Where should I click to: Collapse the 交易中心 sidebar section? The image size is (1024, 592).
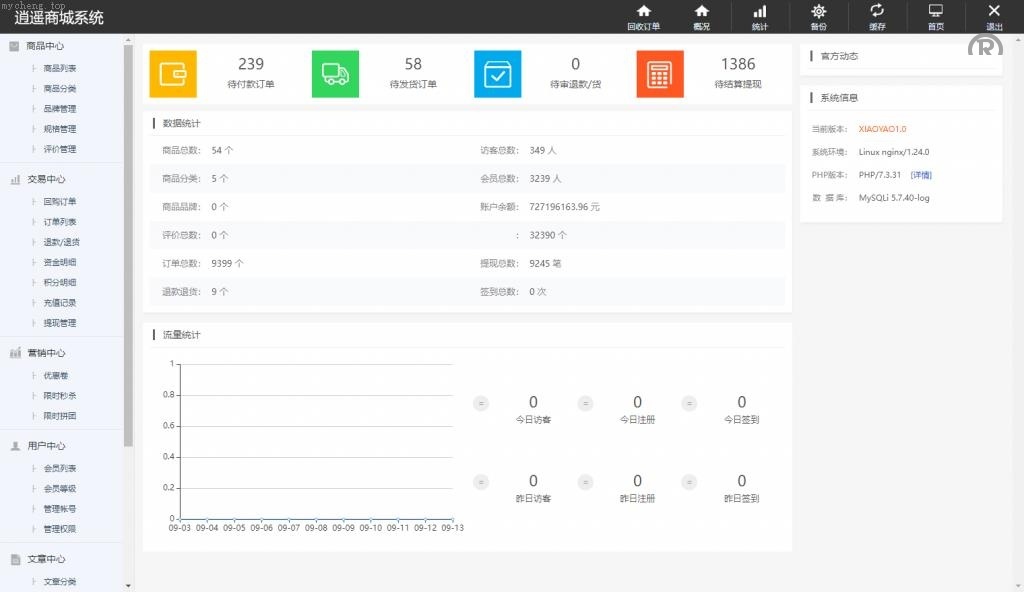[x=45, y=179]
